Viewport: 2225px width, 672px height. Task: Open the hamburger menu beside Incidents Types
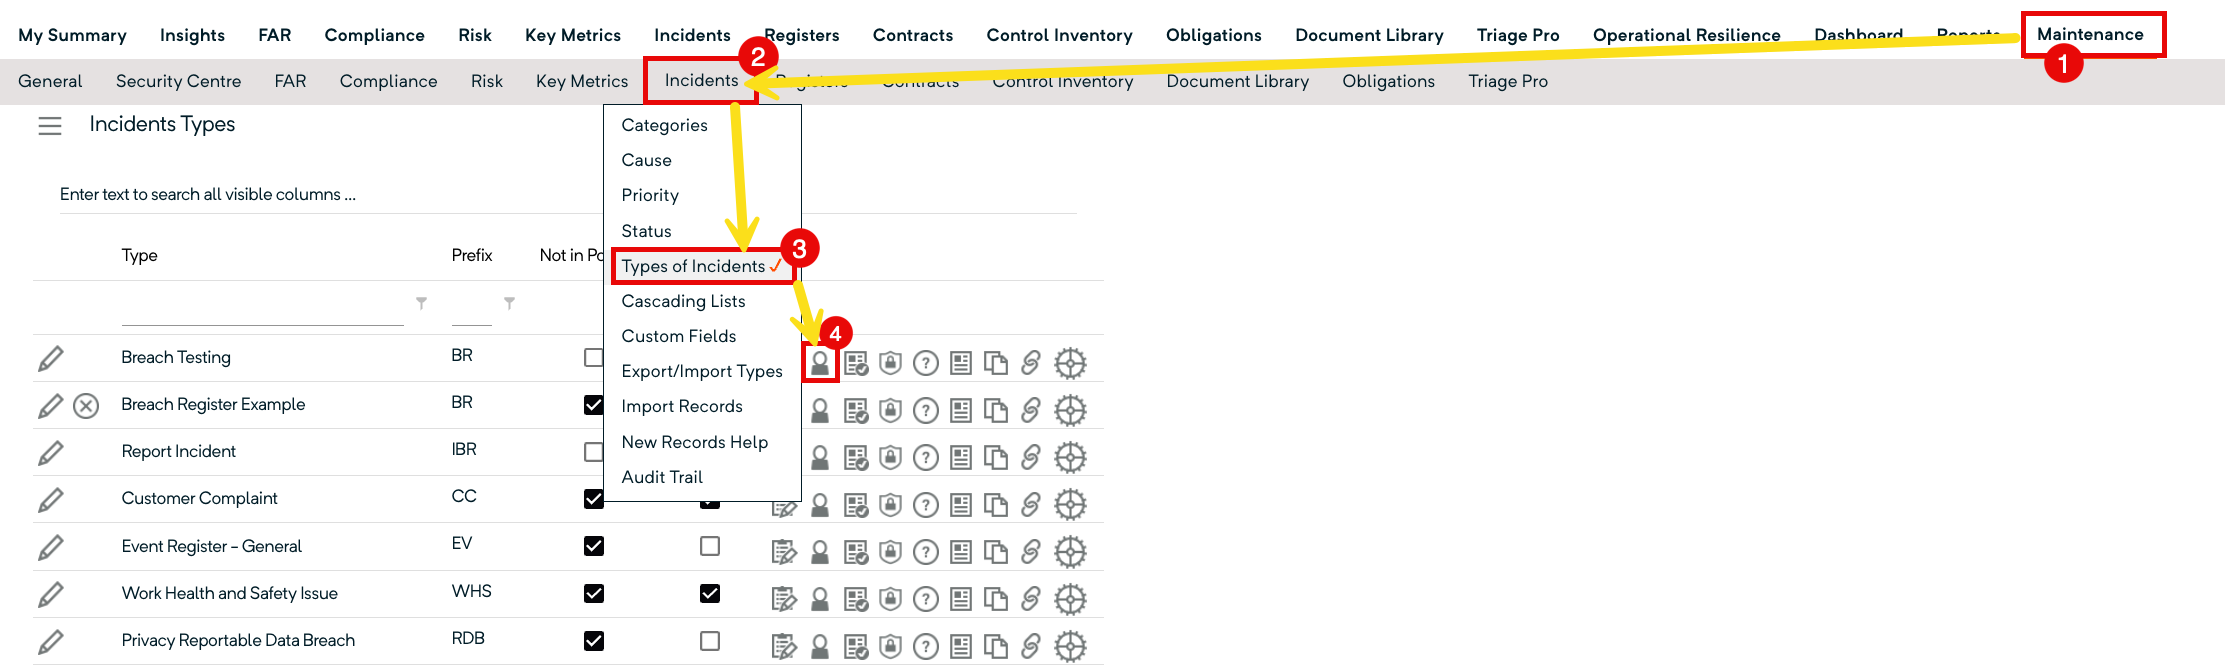tap(50, 126)
